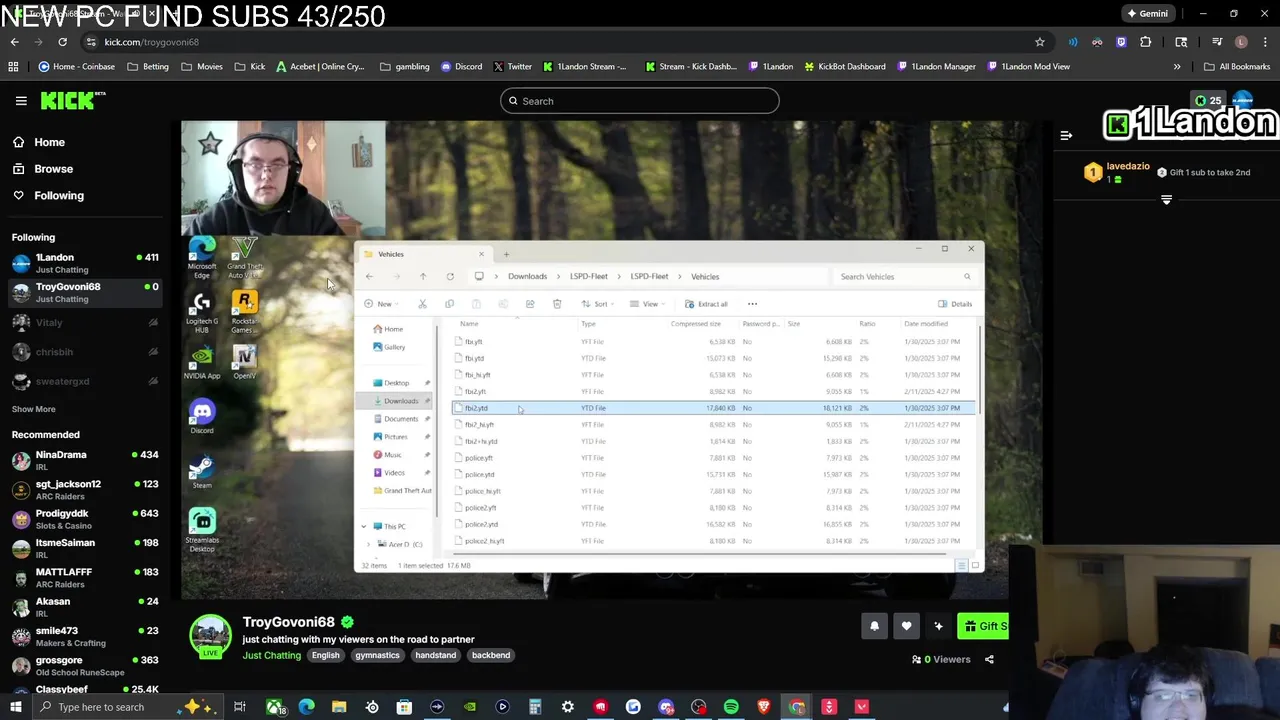Image resolution: width=1280 pixels, height=720 pixels.
Task: Select the backbend tag
Action: (491, 655)
